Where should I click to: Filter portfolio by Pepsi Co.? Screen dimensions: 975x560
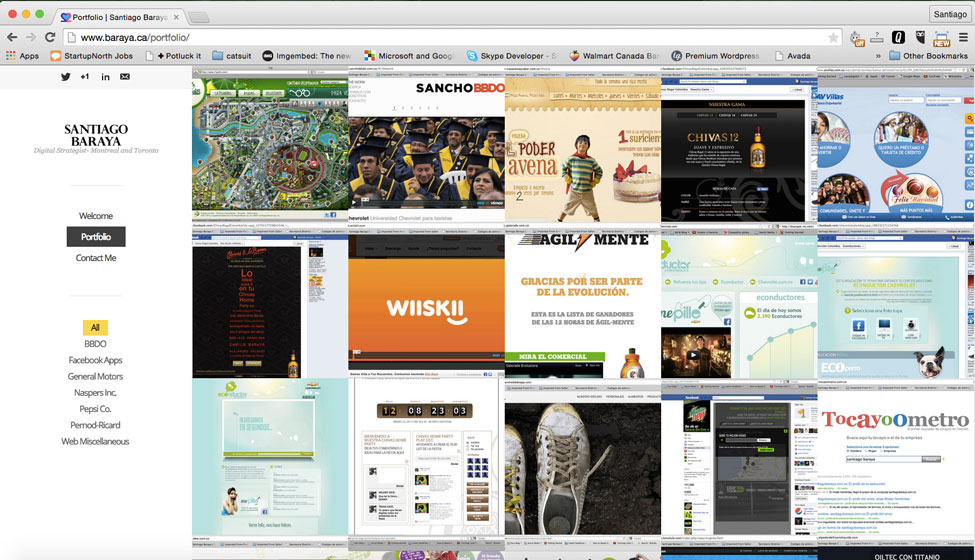point(95,408)
